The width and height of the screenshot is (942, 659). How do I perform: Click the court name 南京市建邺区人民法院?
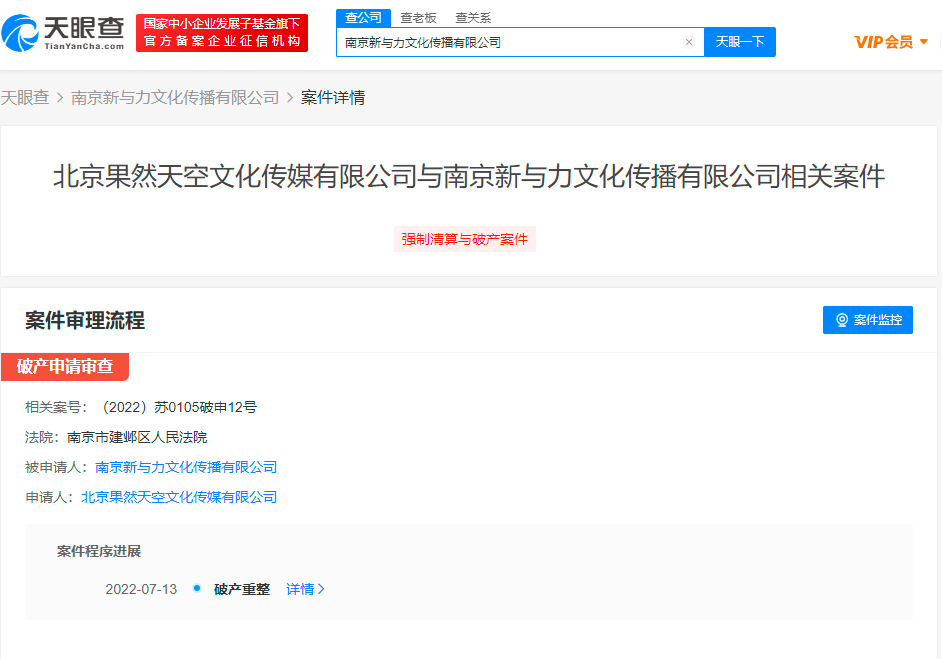[137, 437]
